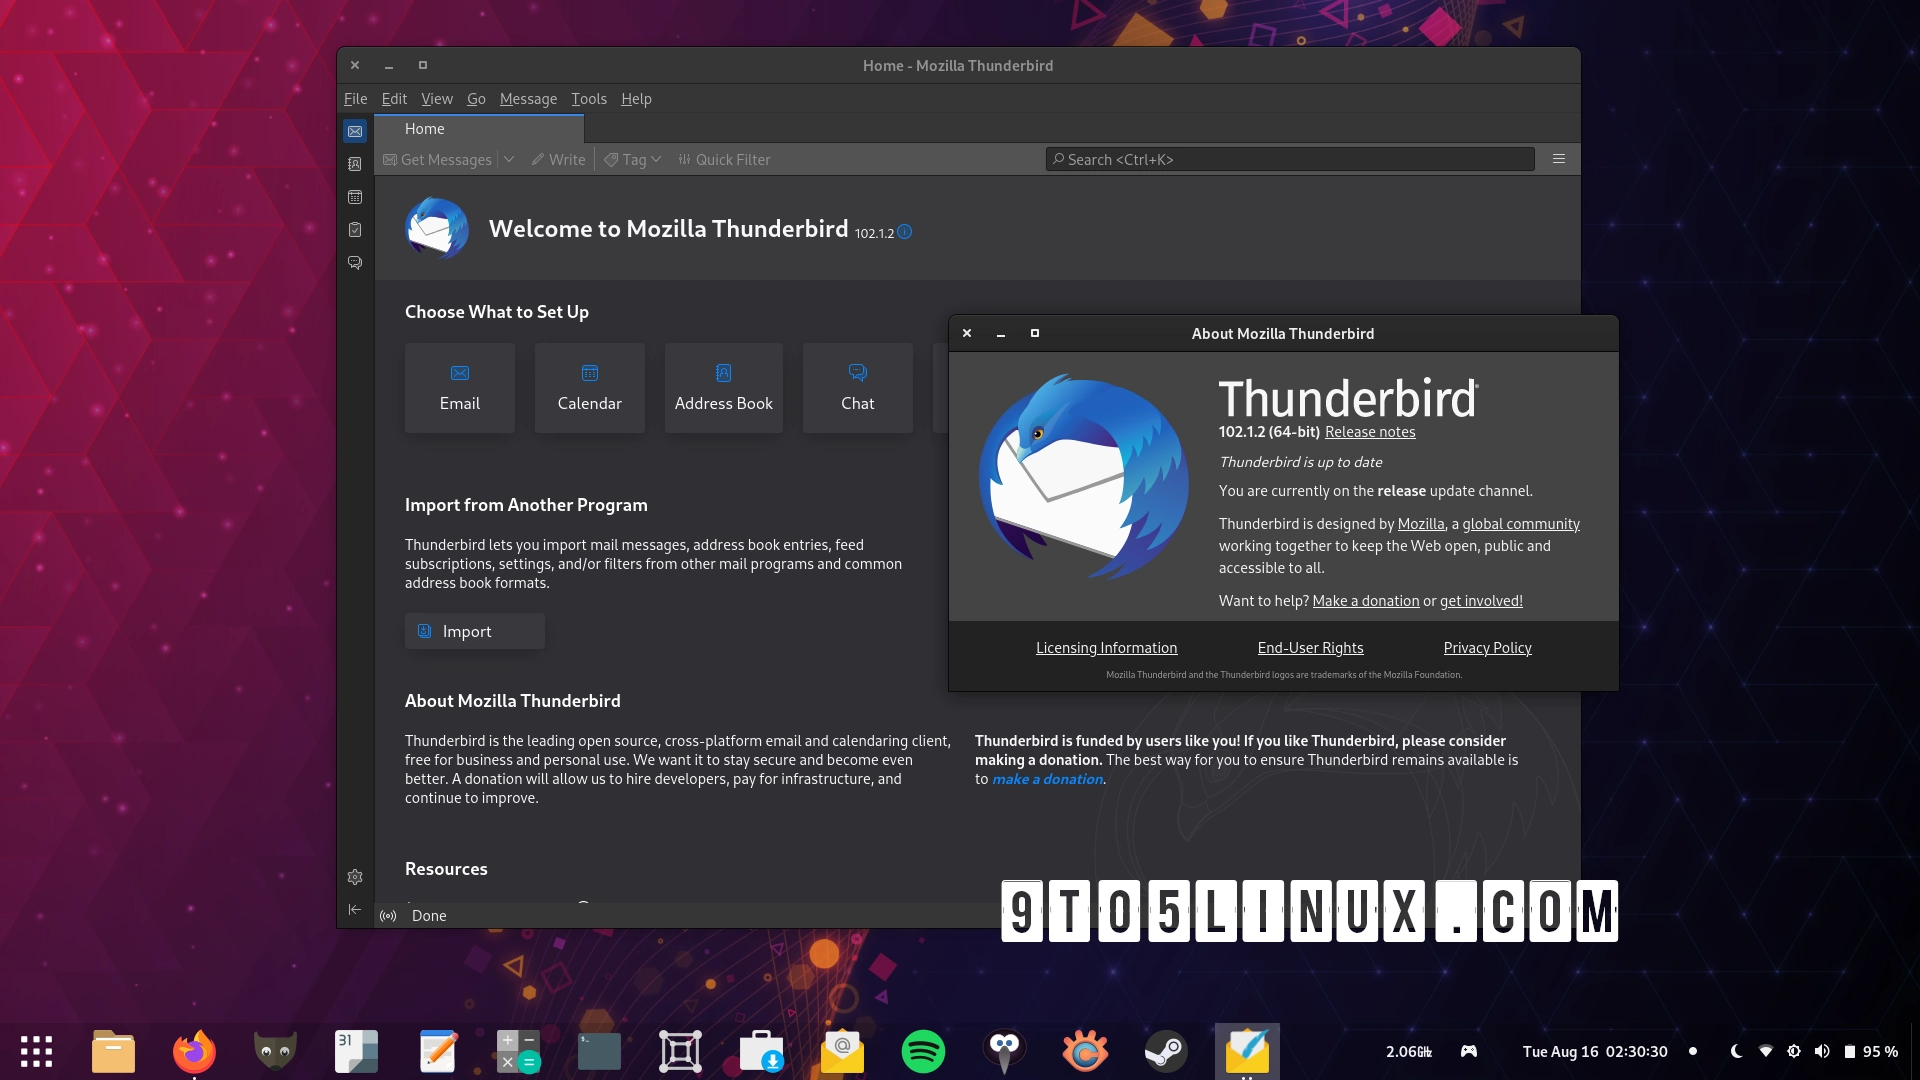Launch GIMP from the bottom dock
Screen dimensions: 1920x1080
coord(276,1051)
